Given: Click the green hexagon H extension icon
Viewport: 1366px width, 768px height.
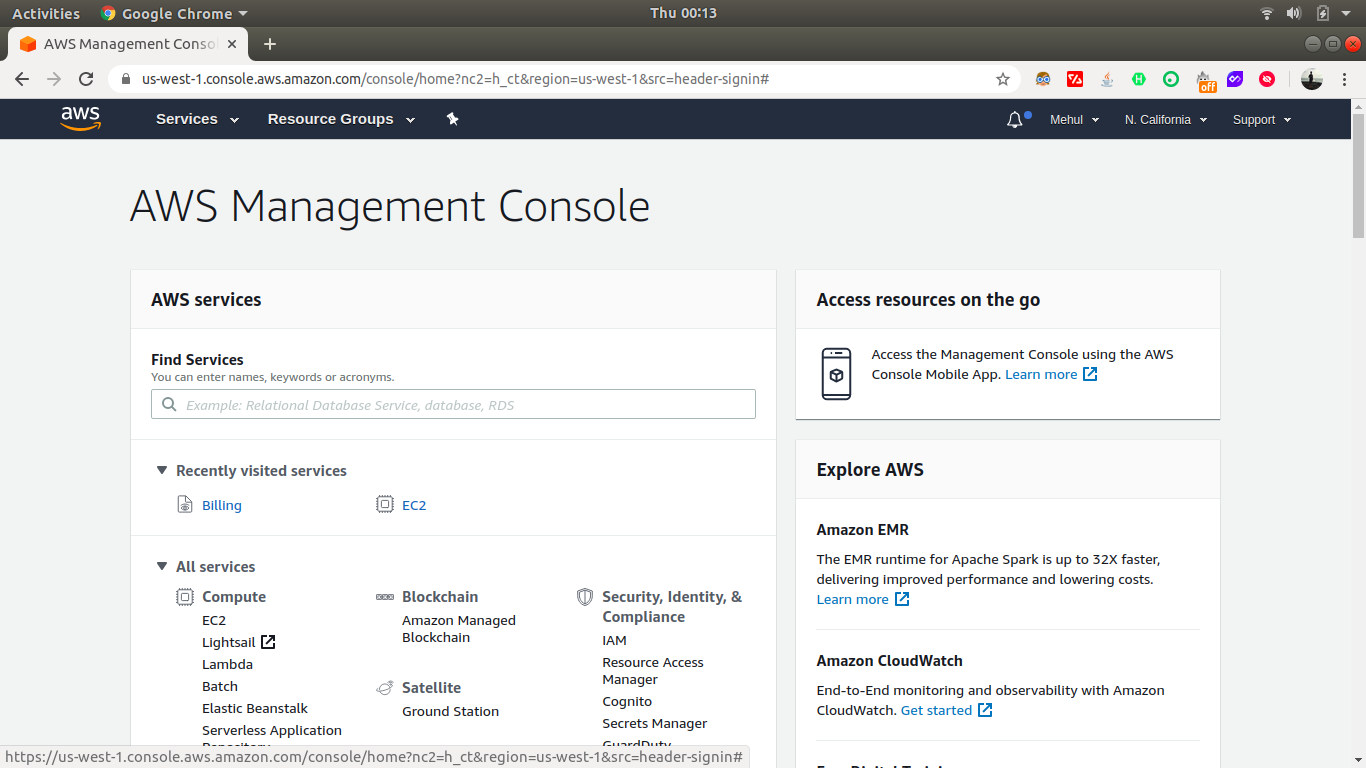Looking at the screenshot, I should (1139, 79).
